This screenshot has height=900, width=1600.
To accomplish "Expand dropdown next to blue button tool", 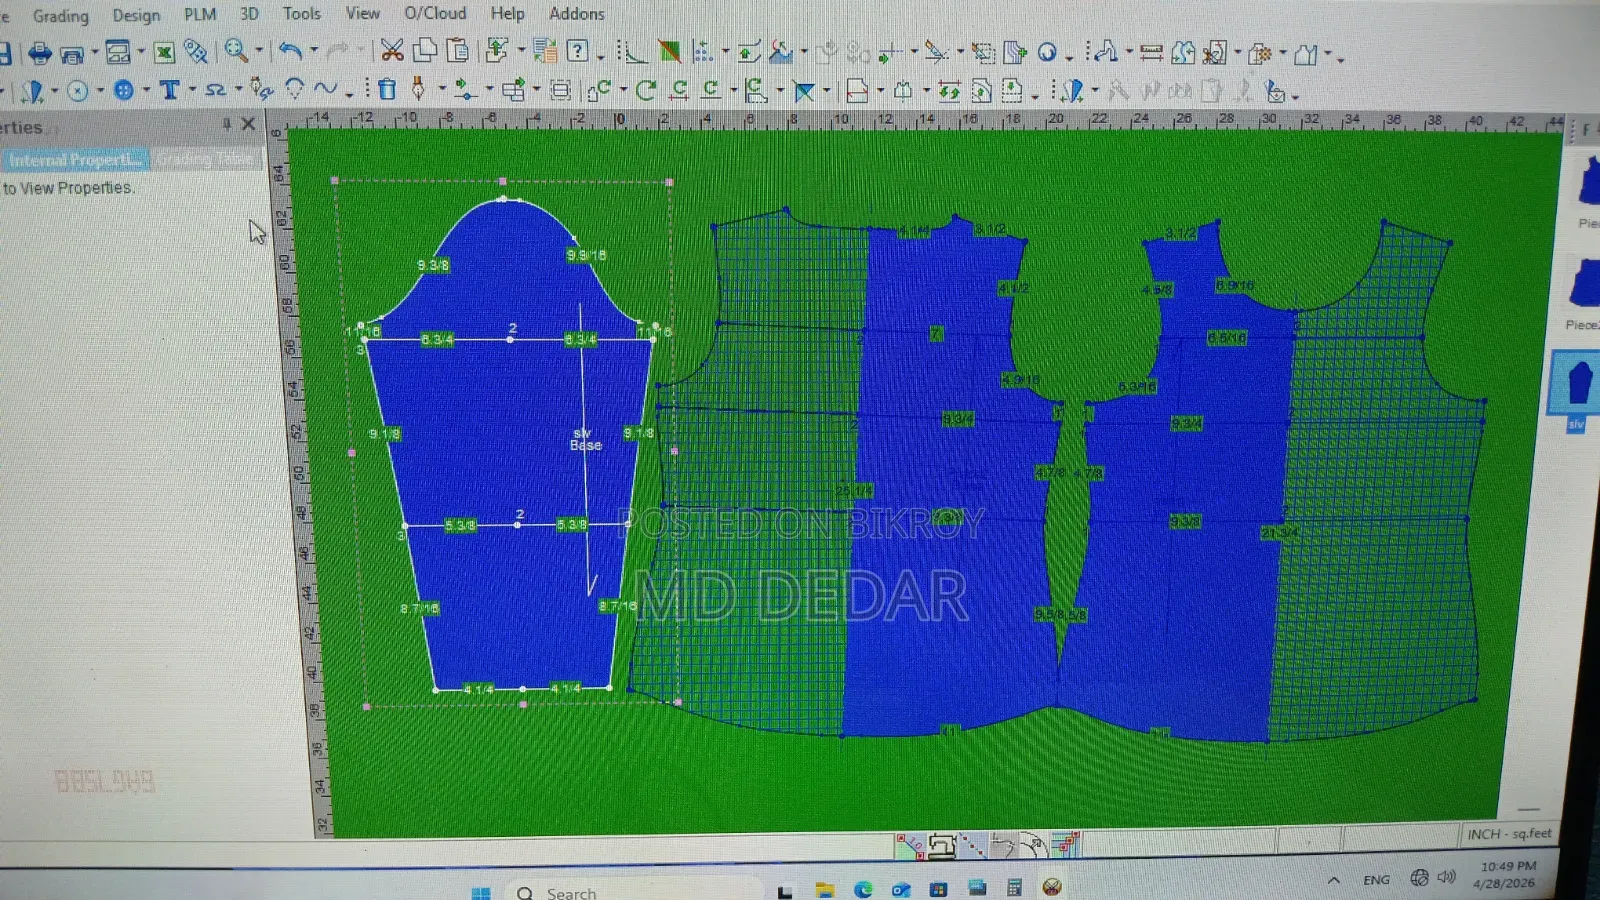I will coord(146,91).
